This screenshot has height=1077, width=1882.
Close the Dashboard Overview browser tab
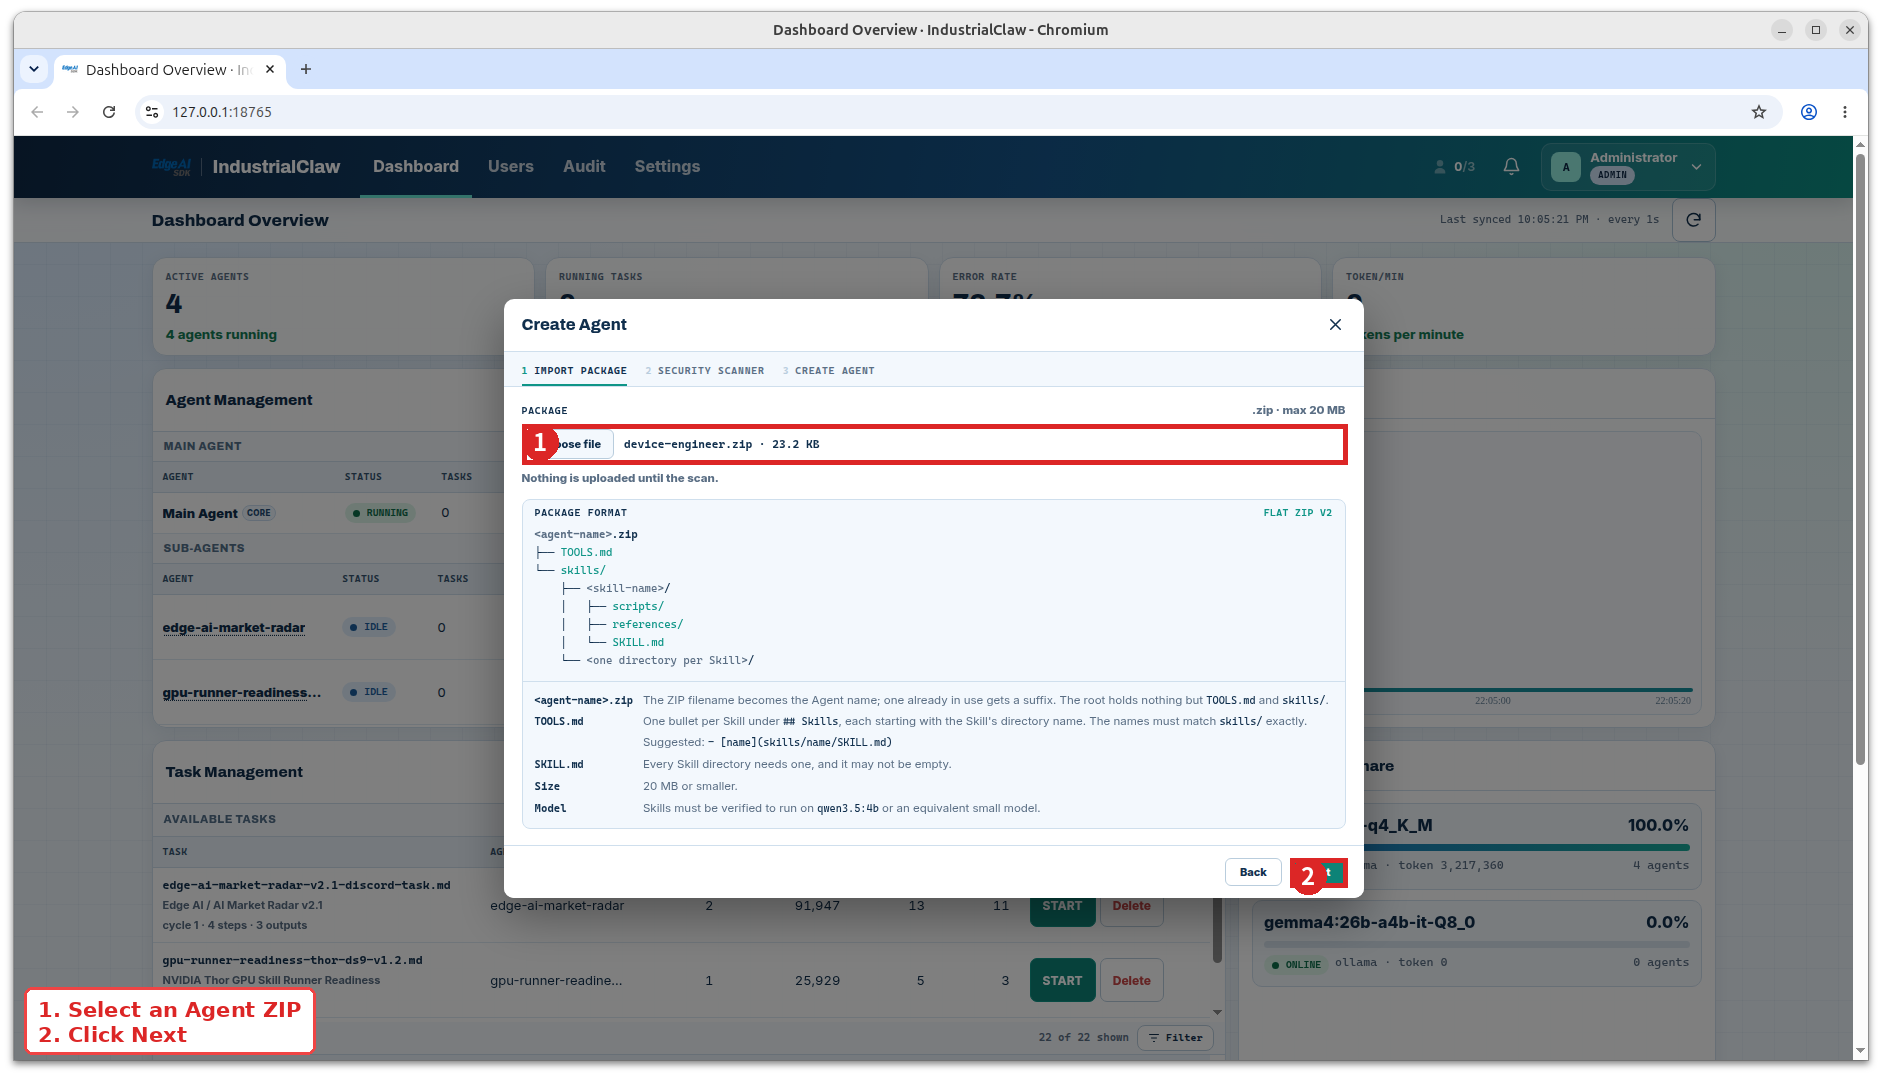point(270,69)
